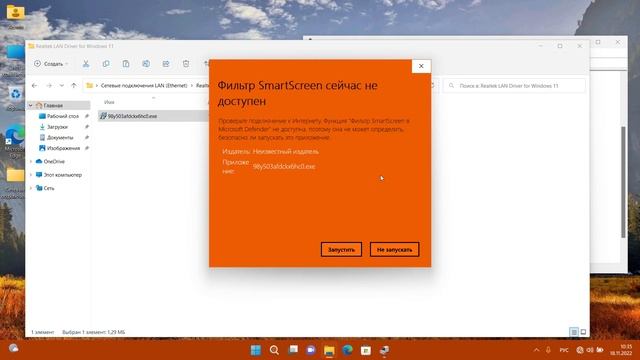Click the Cut scissors icon in Explorer toolbar
The width and height of the screenshot is (640, 360).
[86, 64]
